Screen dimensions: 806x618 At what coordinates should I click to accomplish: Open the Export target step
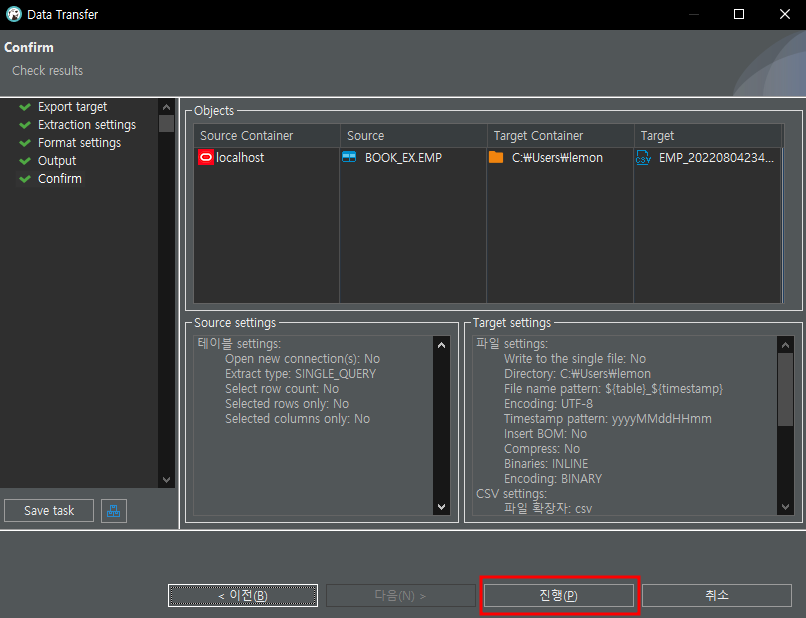(x=72, y=107)
